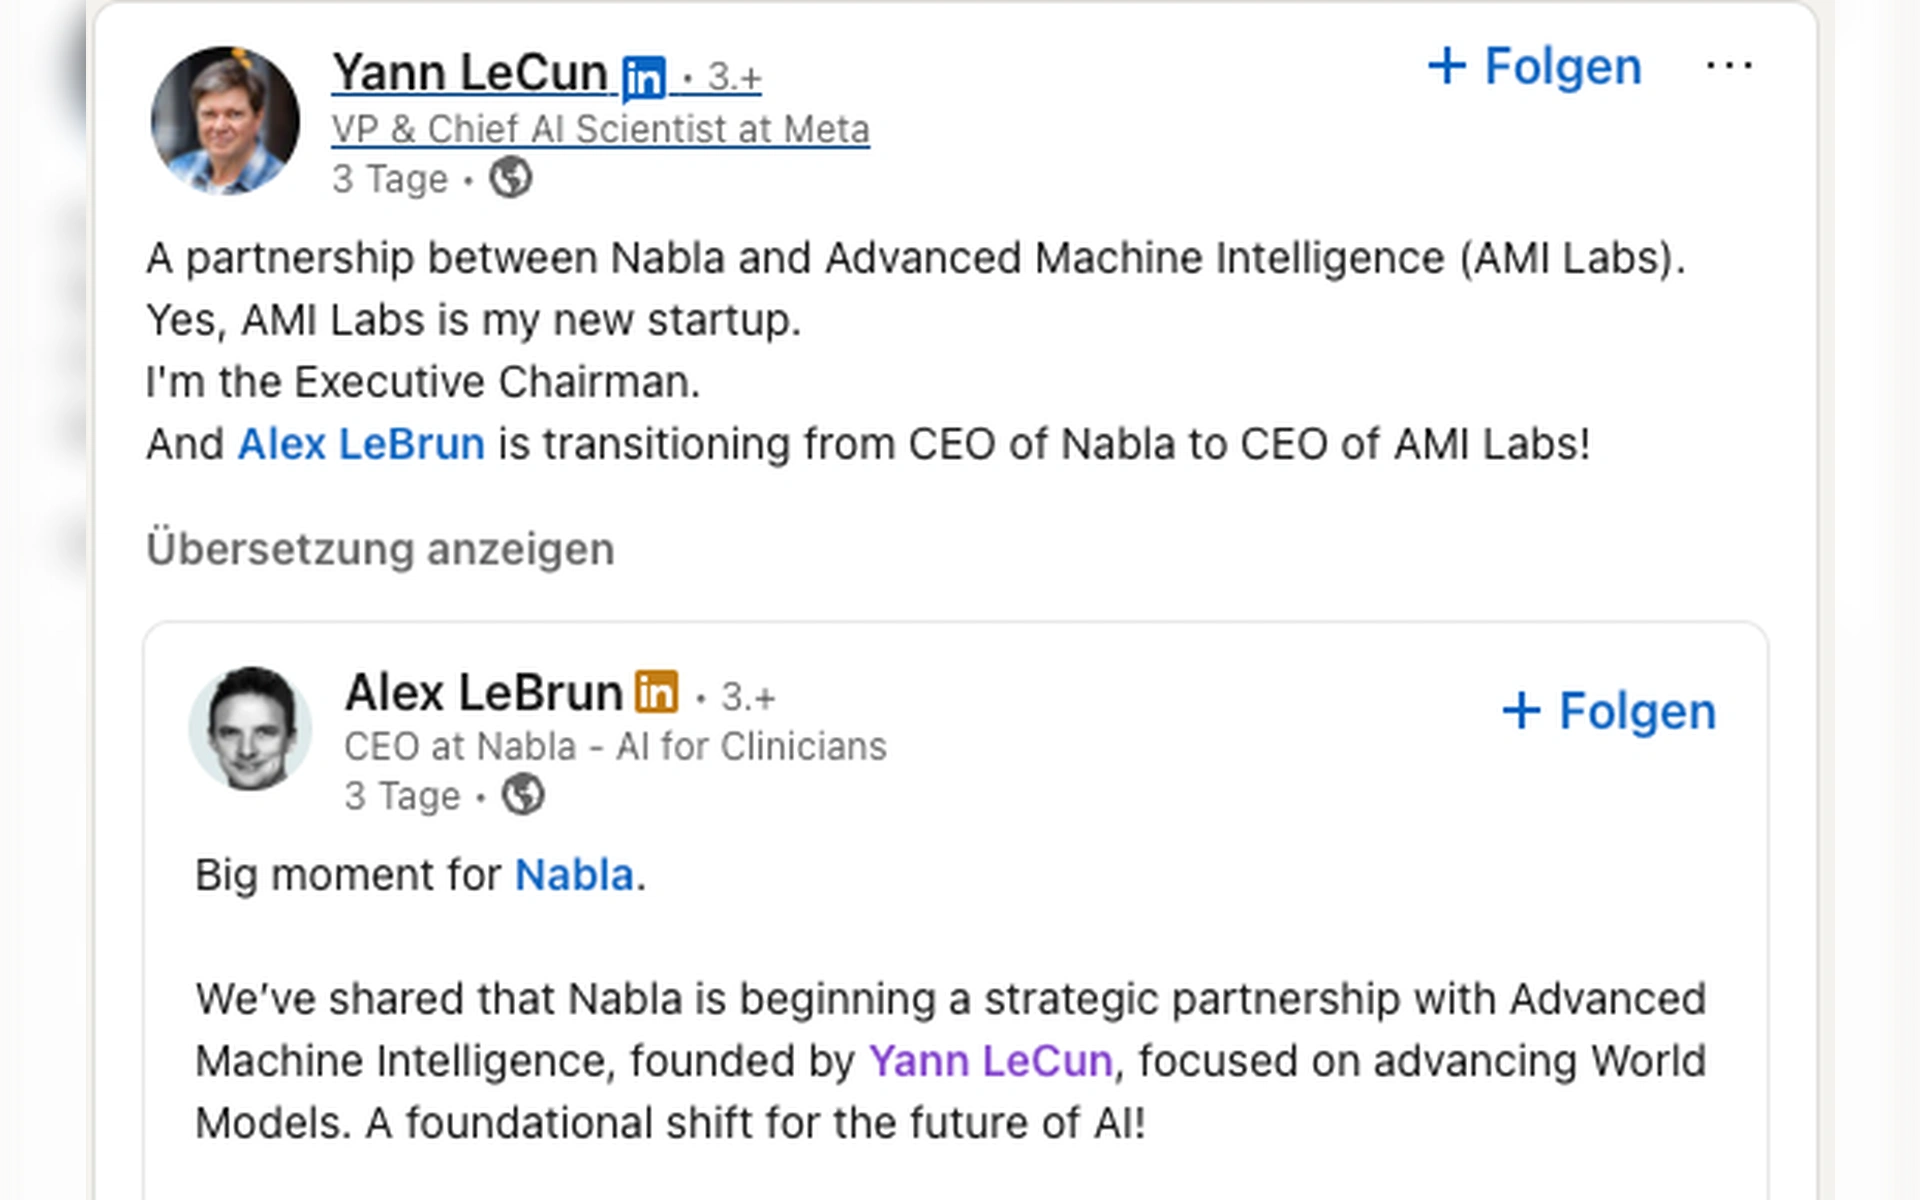Screen dimensions: 1920x1200
Task: Expand '3.+' indicator beside Alex LeBrun's name
Action: [745, 694]
